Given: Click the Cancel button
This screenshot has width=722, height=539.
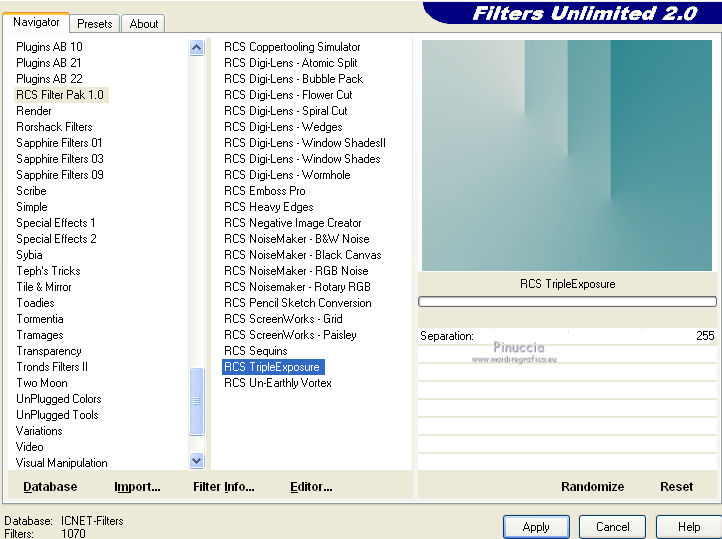Looking at the screenshot, I should click(x=612, y=527).
